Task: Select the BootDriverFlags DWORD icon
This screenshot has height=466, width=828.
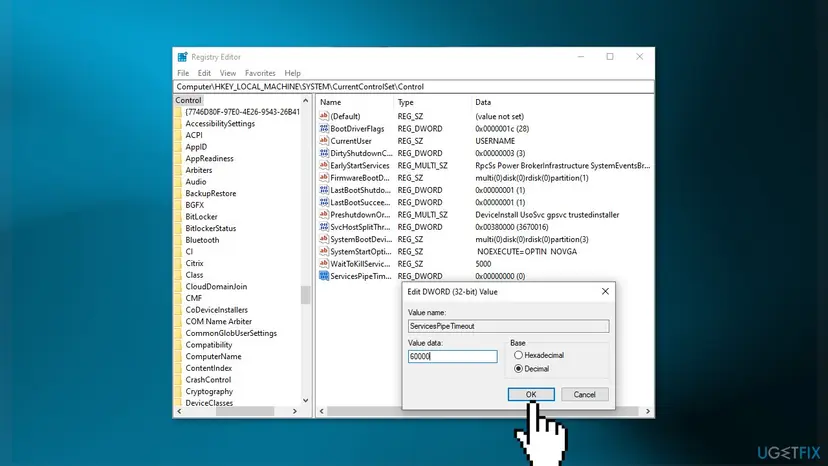Action: point(324,128)
